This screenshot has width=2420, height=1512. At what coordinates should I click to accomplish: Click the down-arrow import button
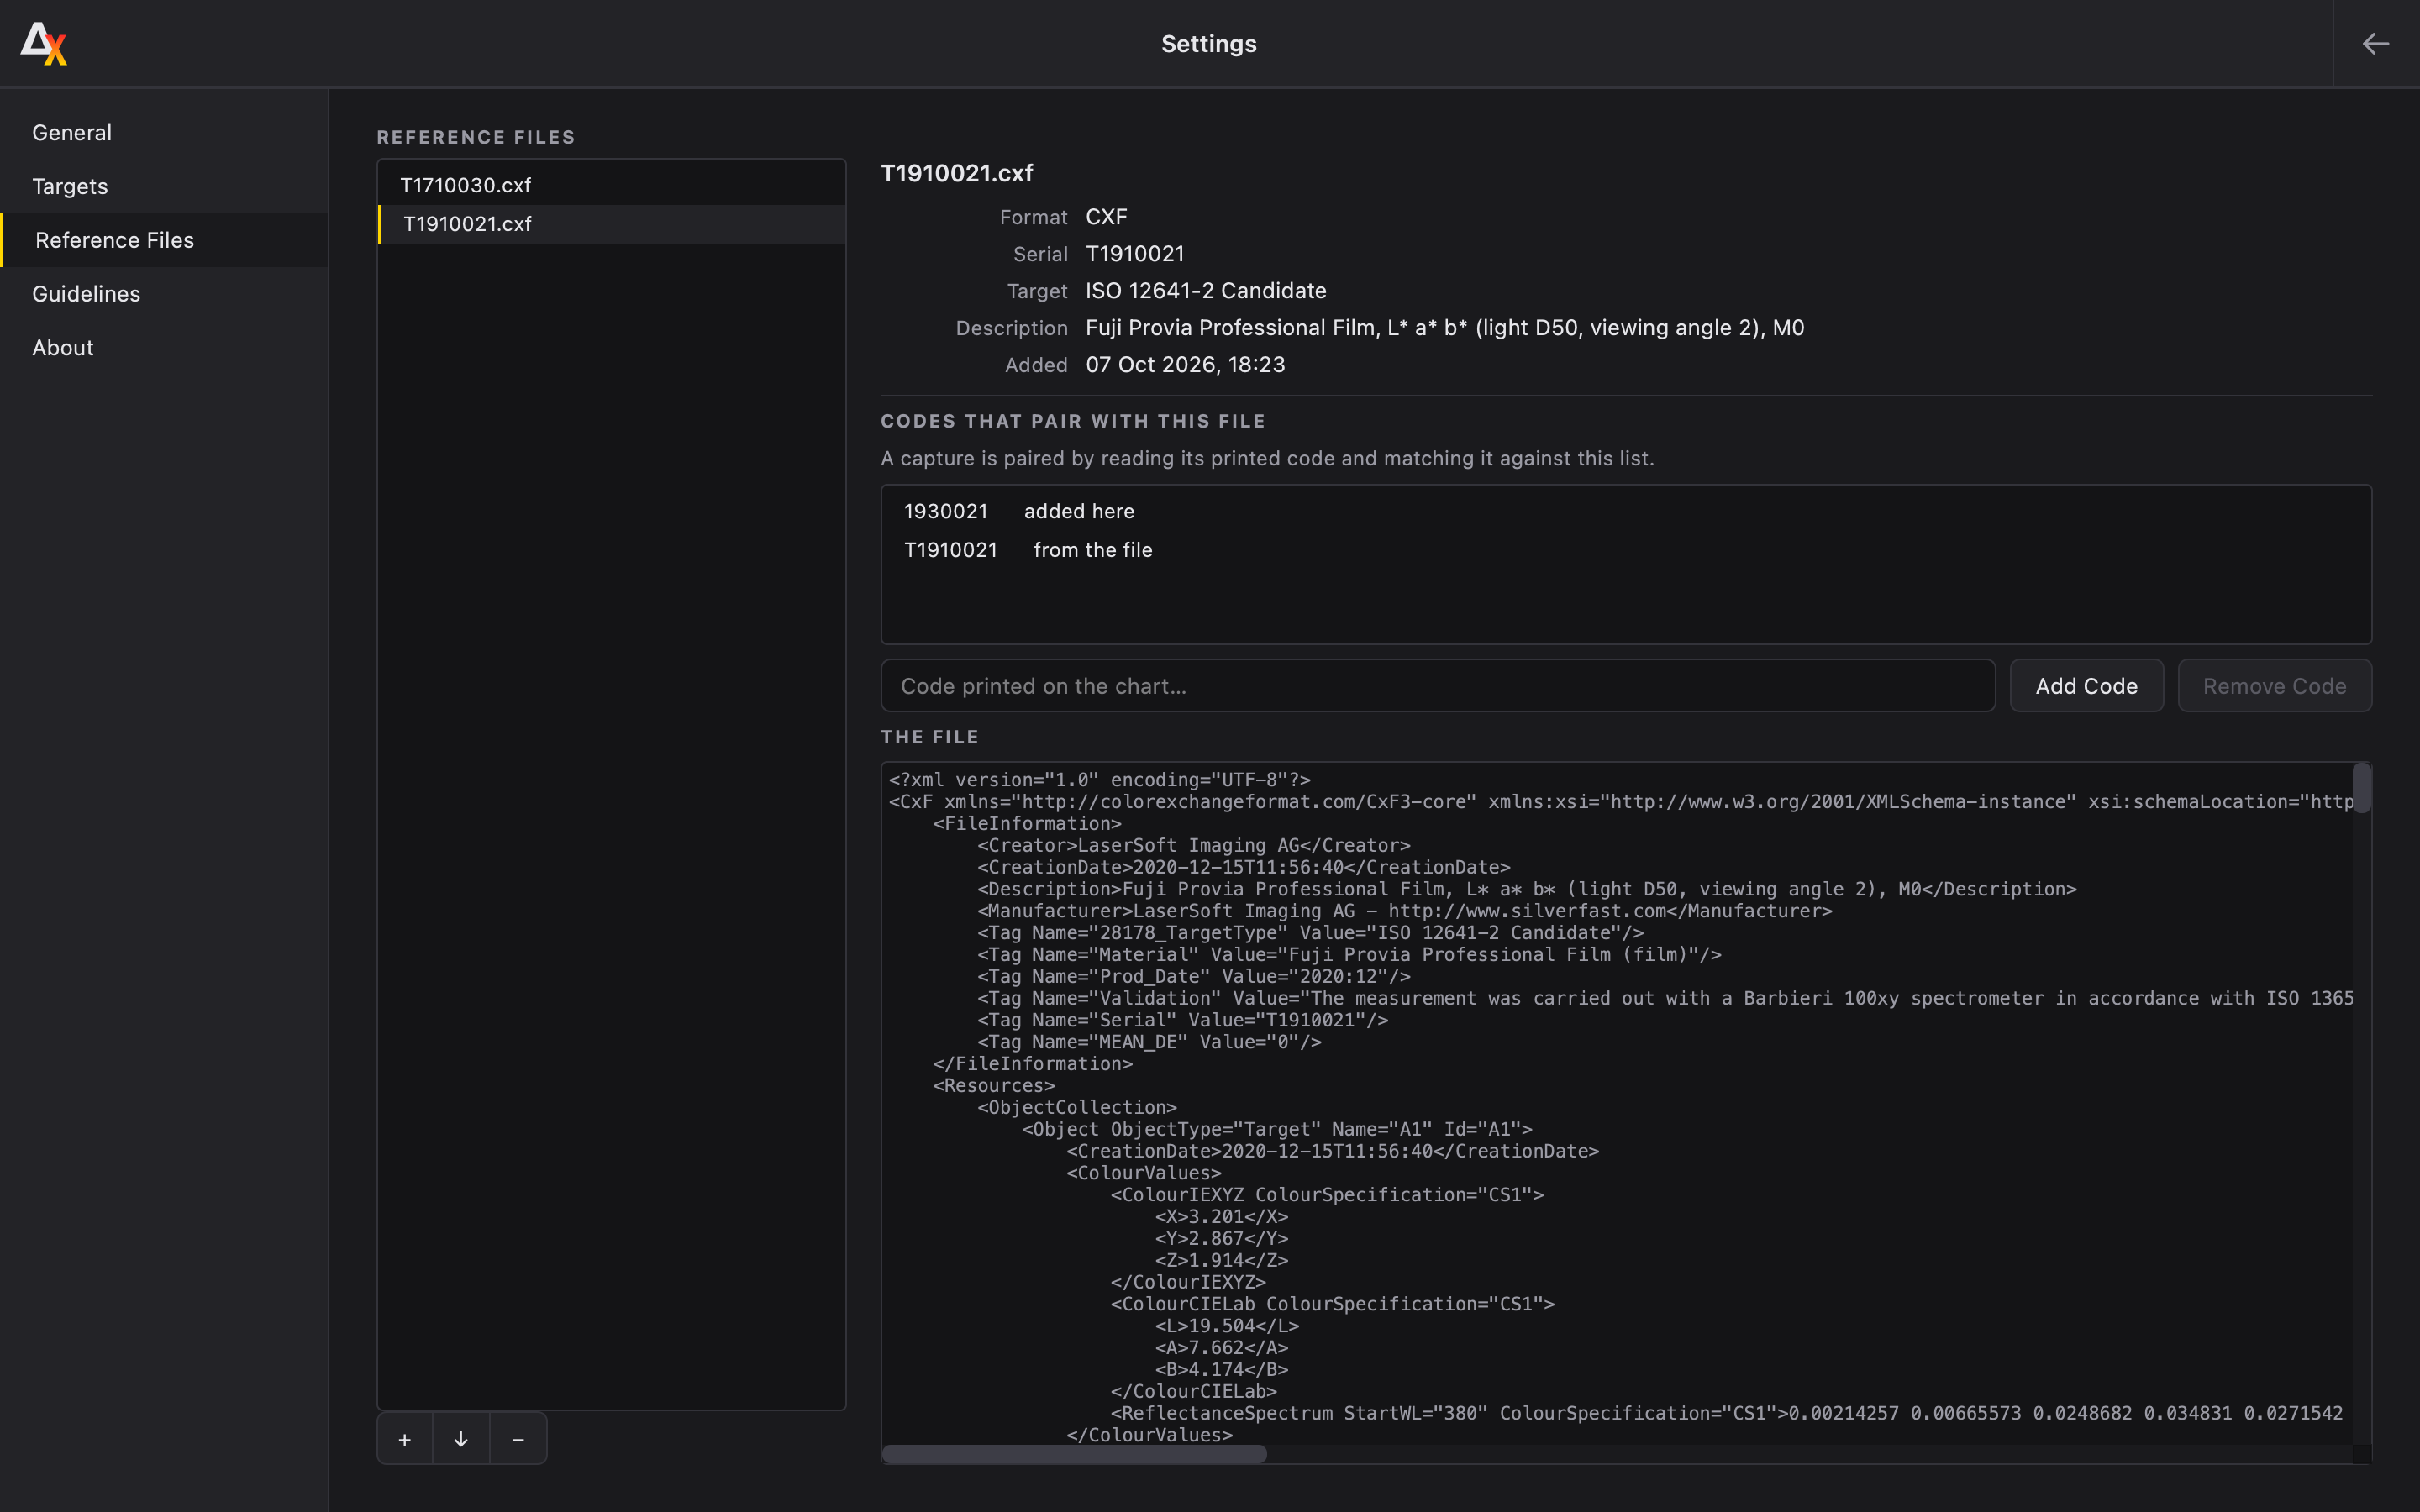click(461, 1439)
